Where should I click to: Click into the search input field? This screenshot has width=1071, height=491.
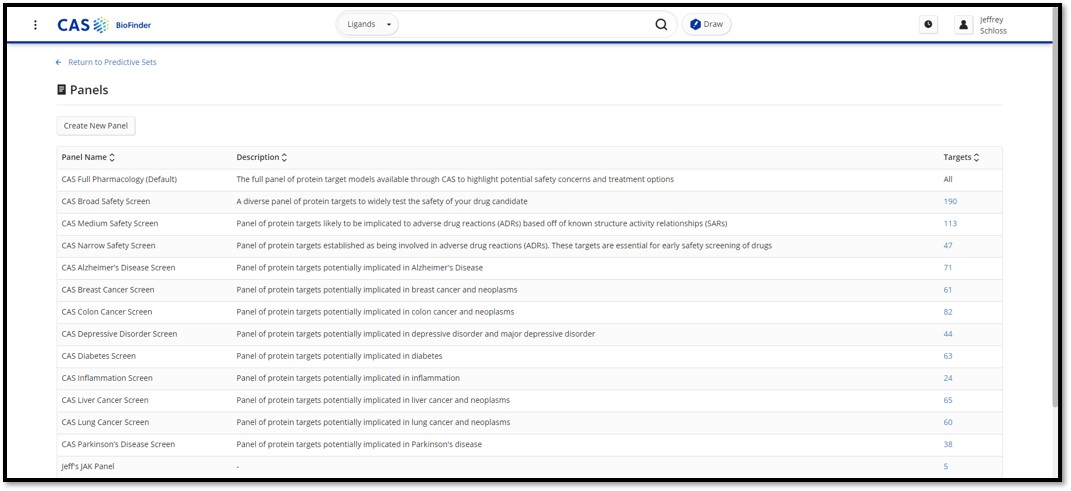tap(526, 25)
